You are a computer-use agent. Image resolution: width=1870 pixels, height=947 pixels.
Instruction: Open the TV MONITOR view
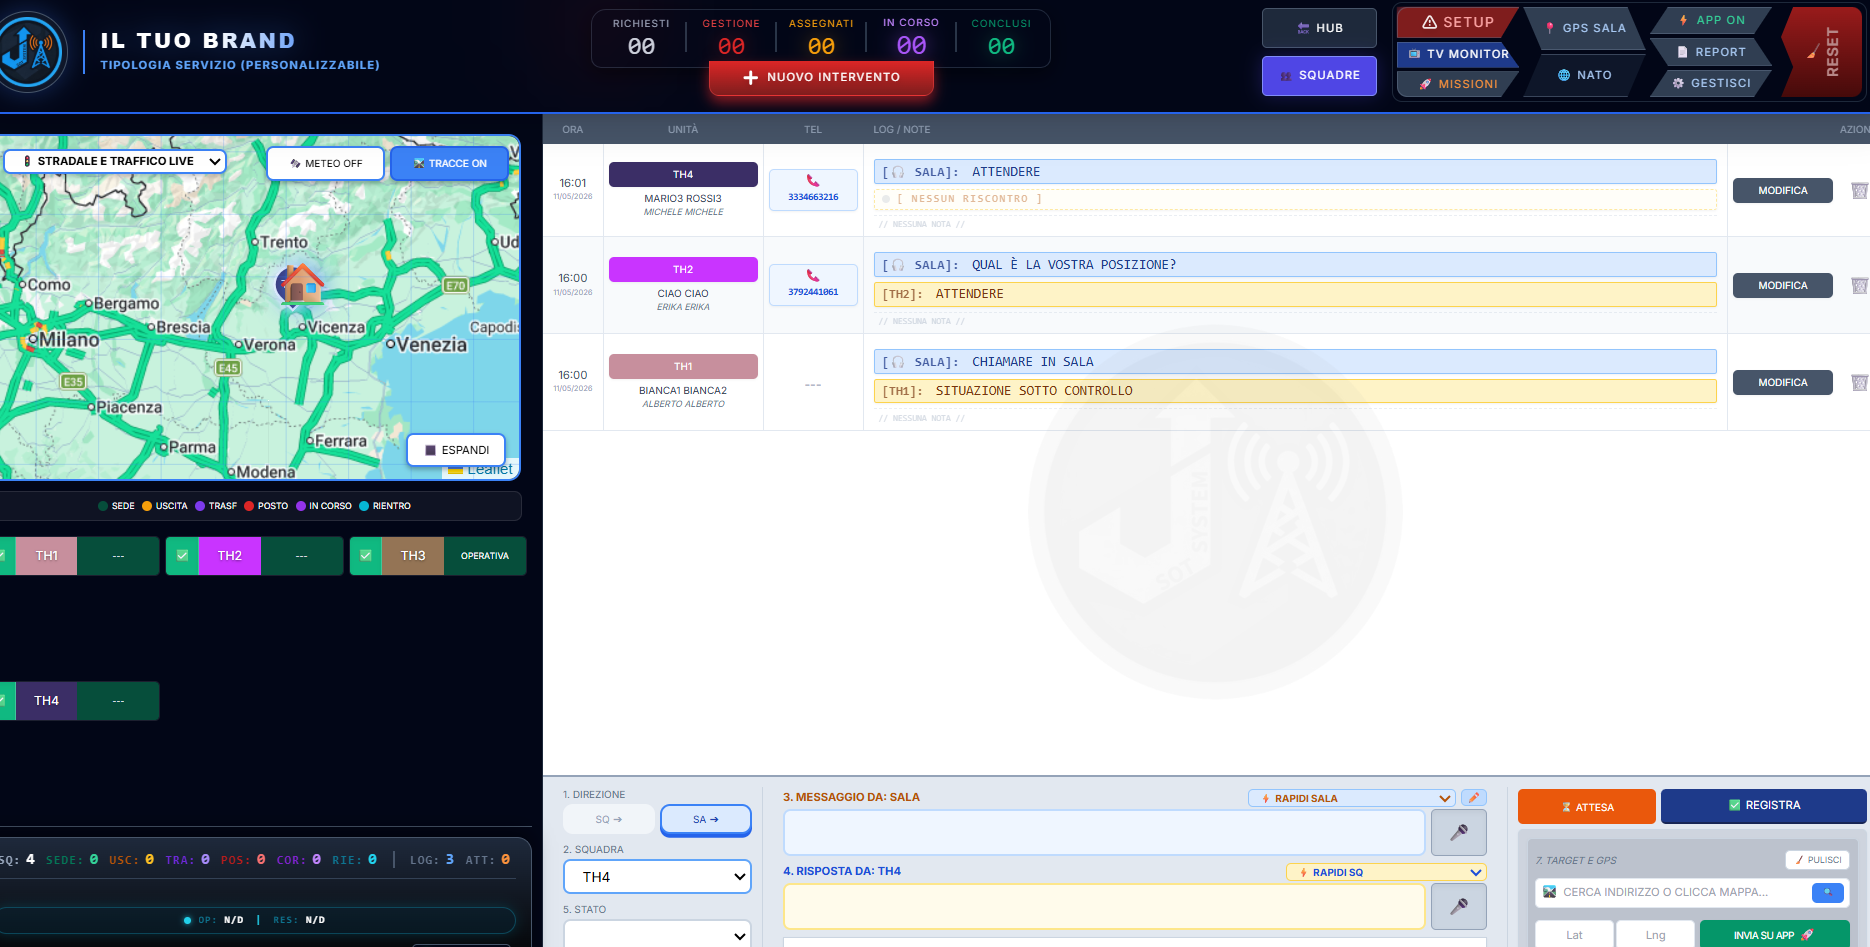pyautogui.click(x=1457, y=54)
